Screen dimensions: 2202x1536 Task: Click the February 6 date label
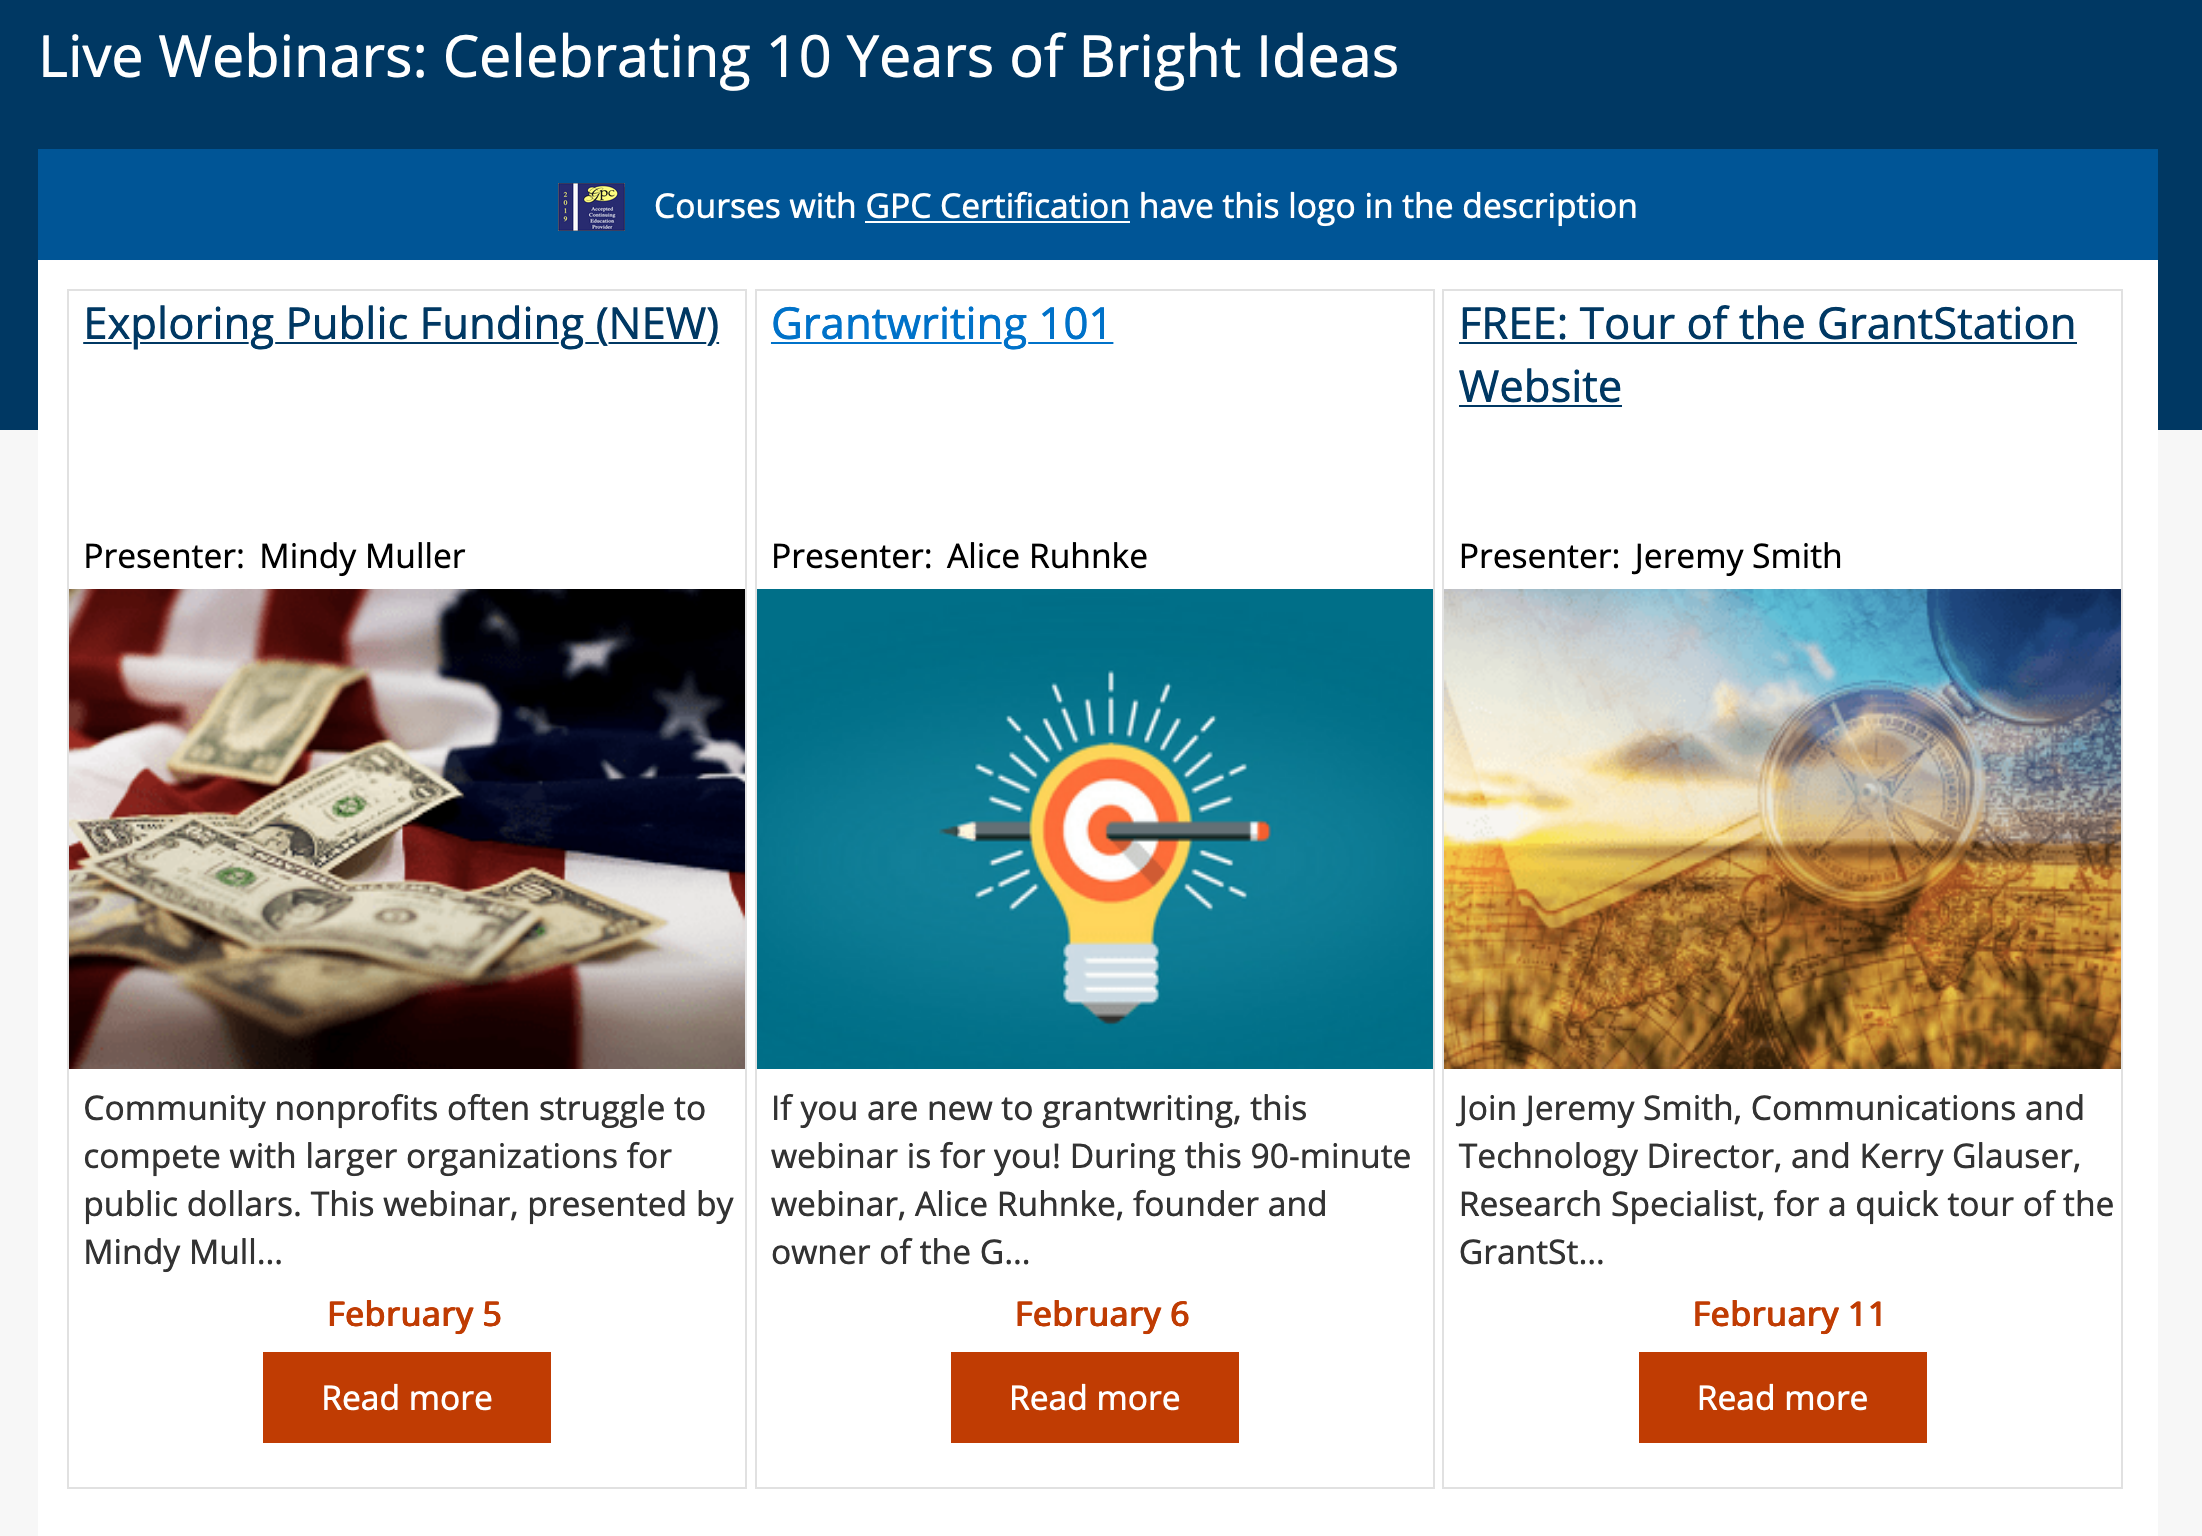[x=1102, y=1314]
